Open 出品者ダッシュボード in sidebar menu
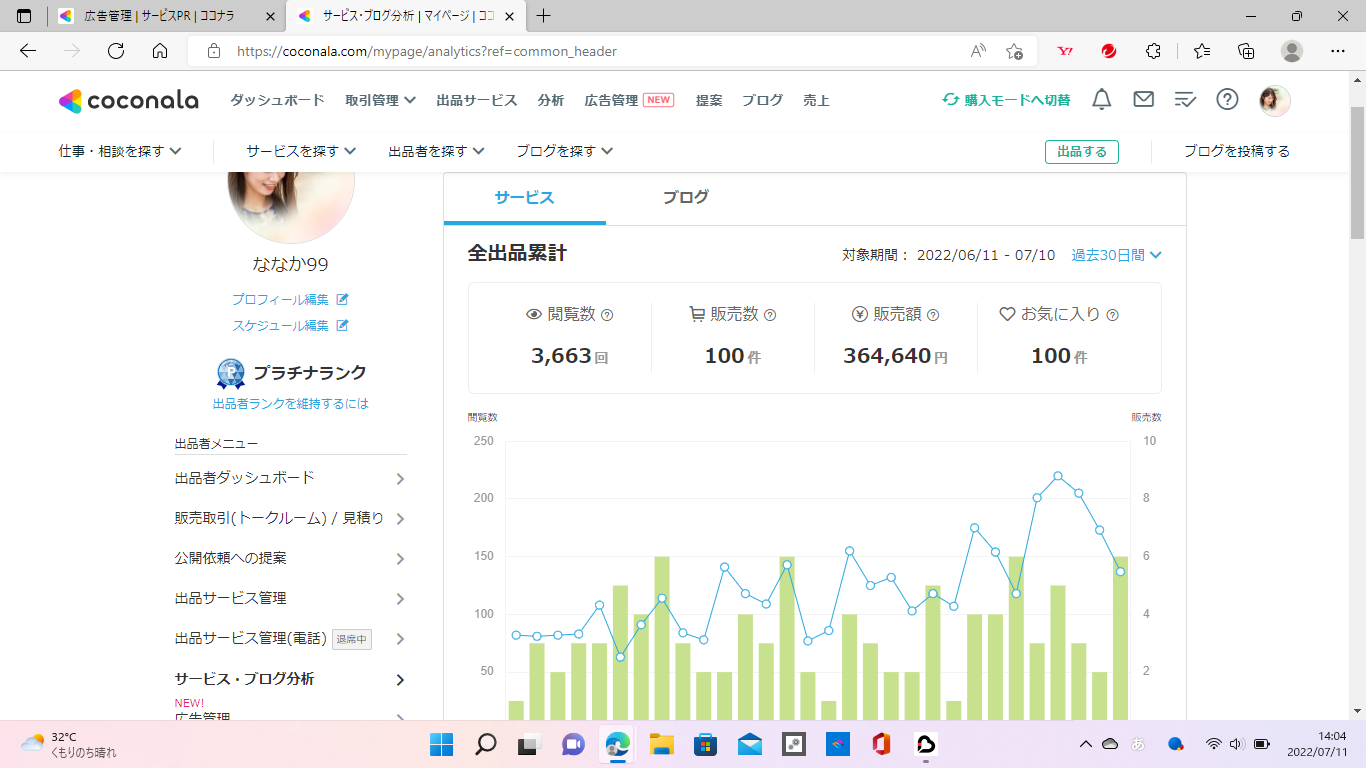This screenshot has height=768, width=1366. click(x=290, y=478)
